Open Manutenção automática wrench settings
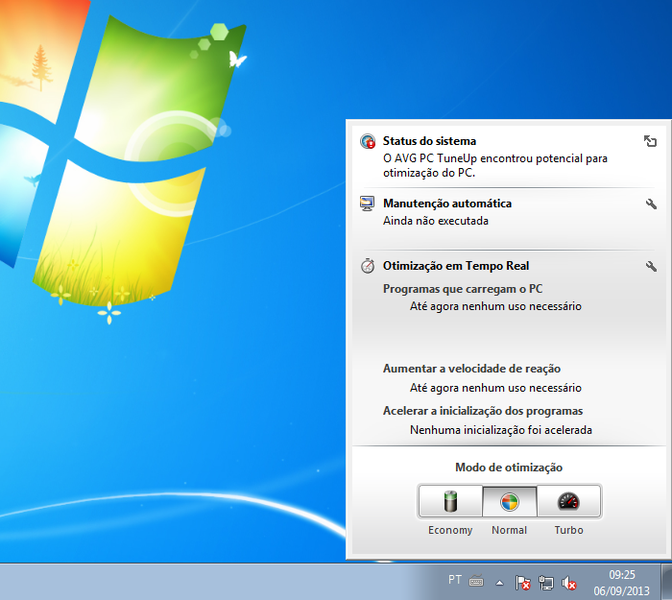 click(x=651, y=204)
